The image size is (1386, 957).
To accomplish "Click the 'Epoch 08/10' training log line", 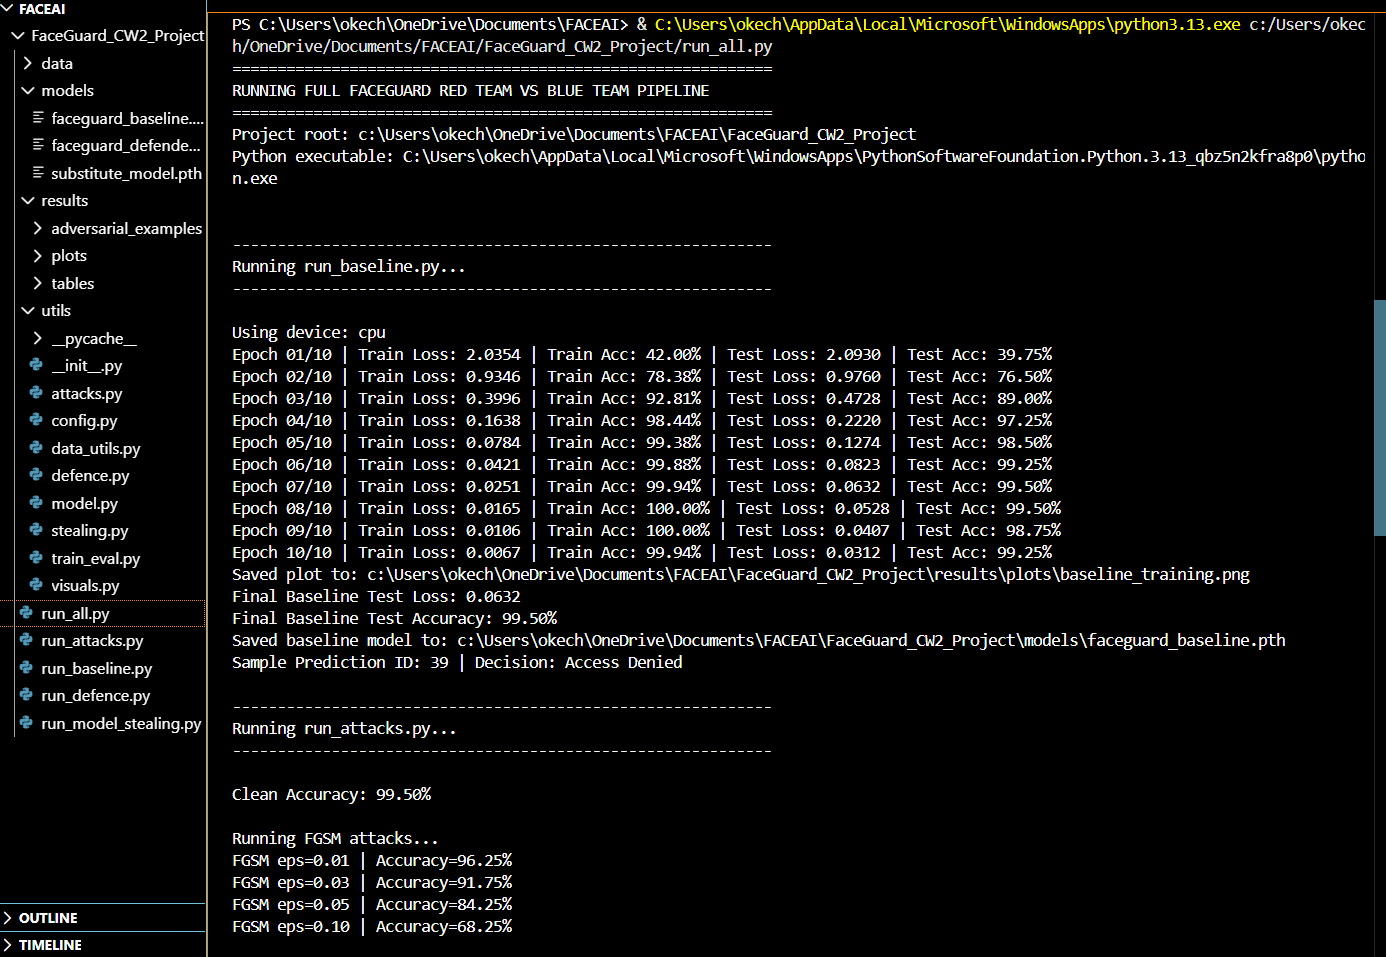I will click(646, 509).
